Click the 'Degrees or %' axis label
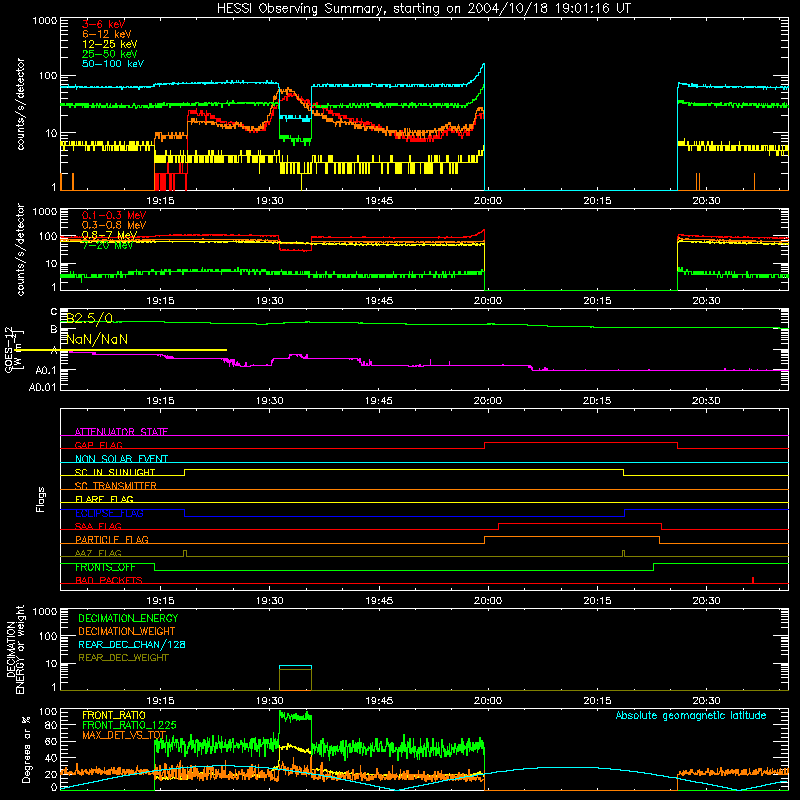 (x=26, y=750)
